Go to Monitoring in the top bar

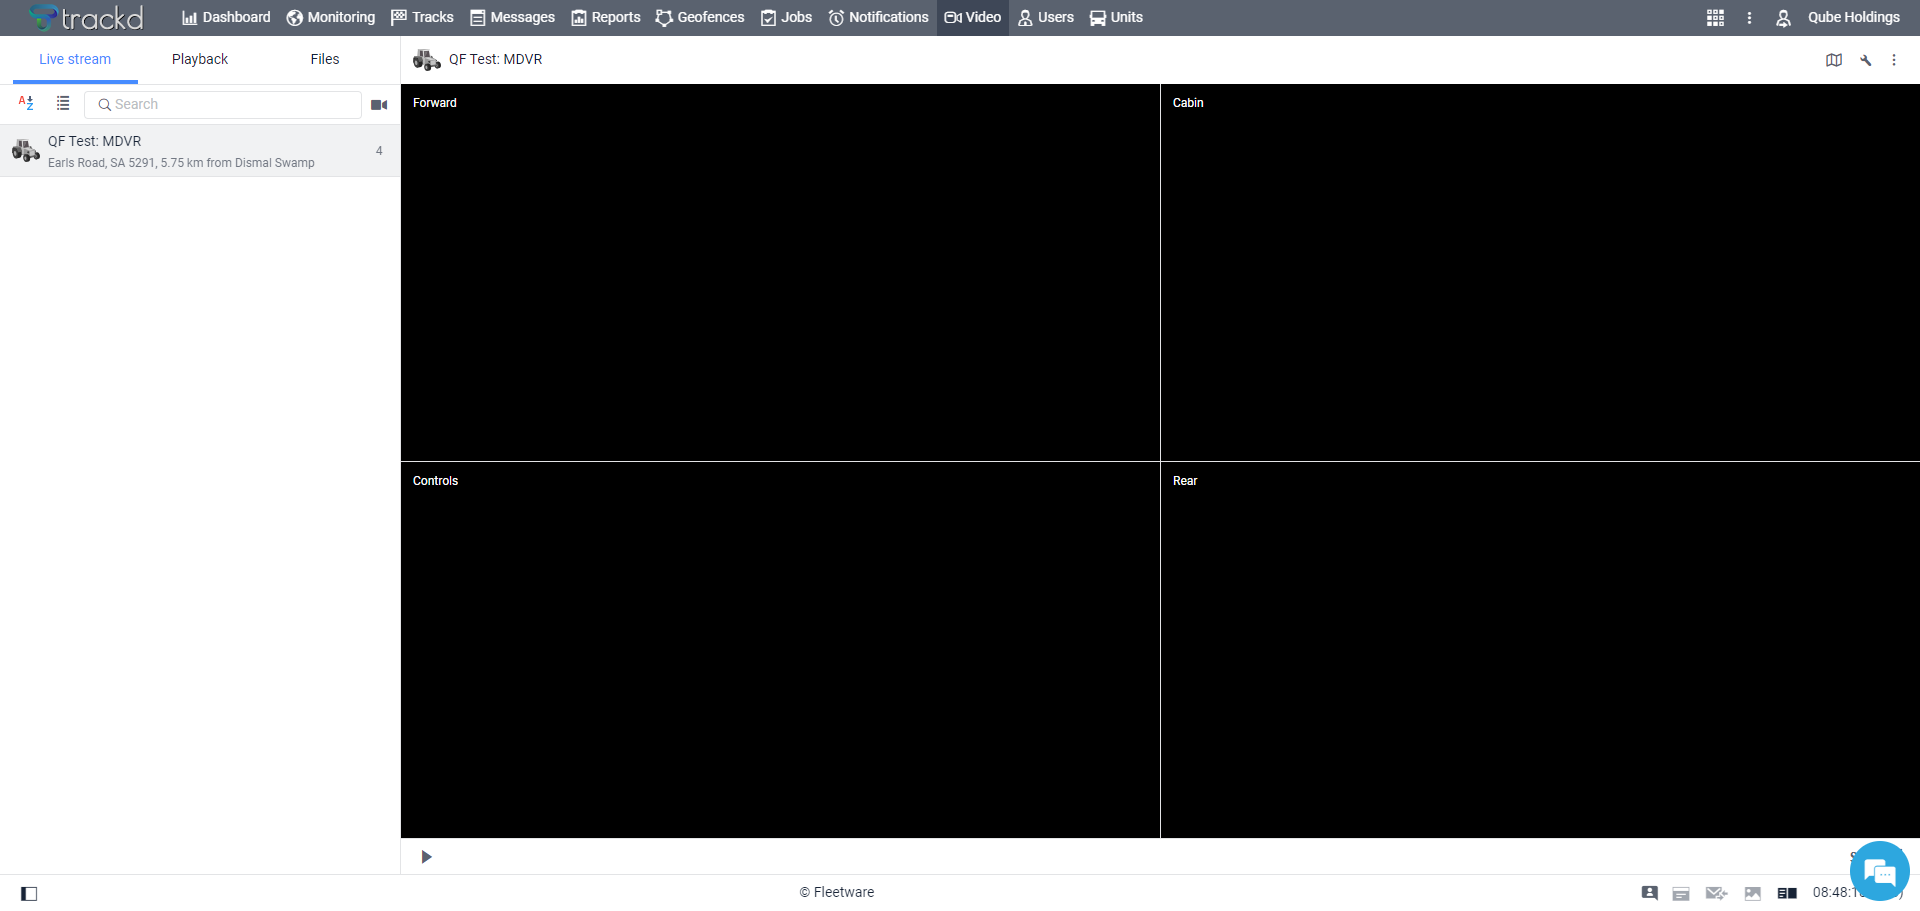pyautogui.click(x=331, y=17)
